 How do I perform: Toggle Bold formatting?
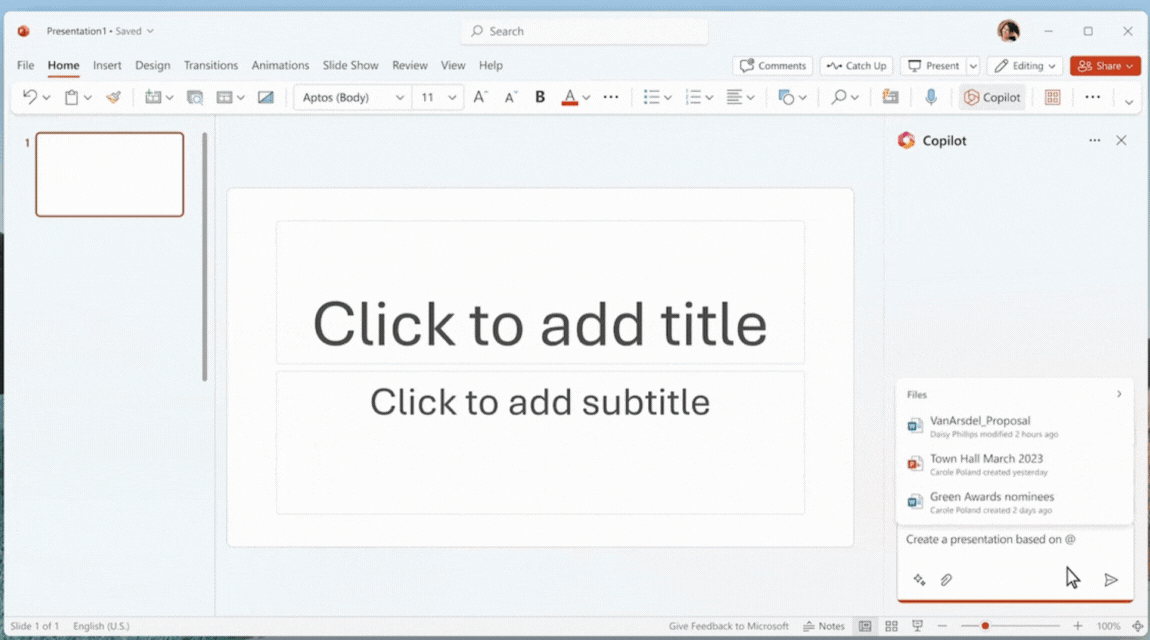(539, 97)
